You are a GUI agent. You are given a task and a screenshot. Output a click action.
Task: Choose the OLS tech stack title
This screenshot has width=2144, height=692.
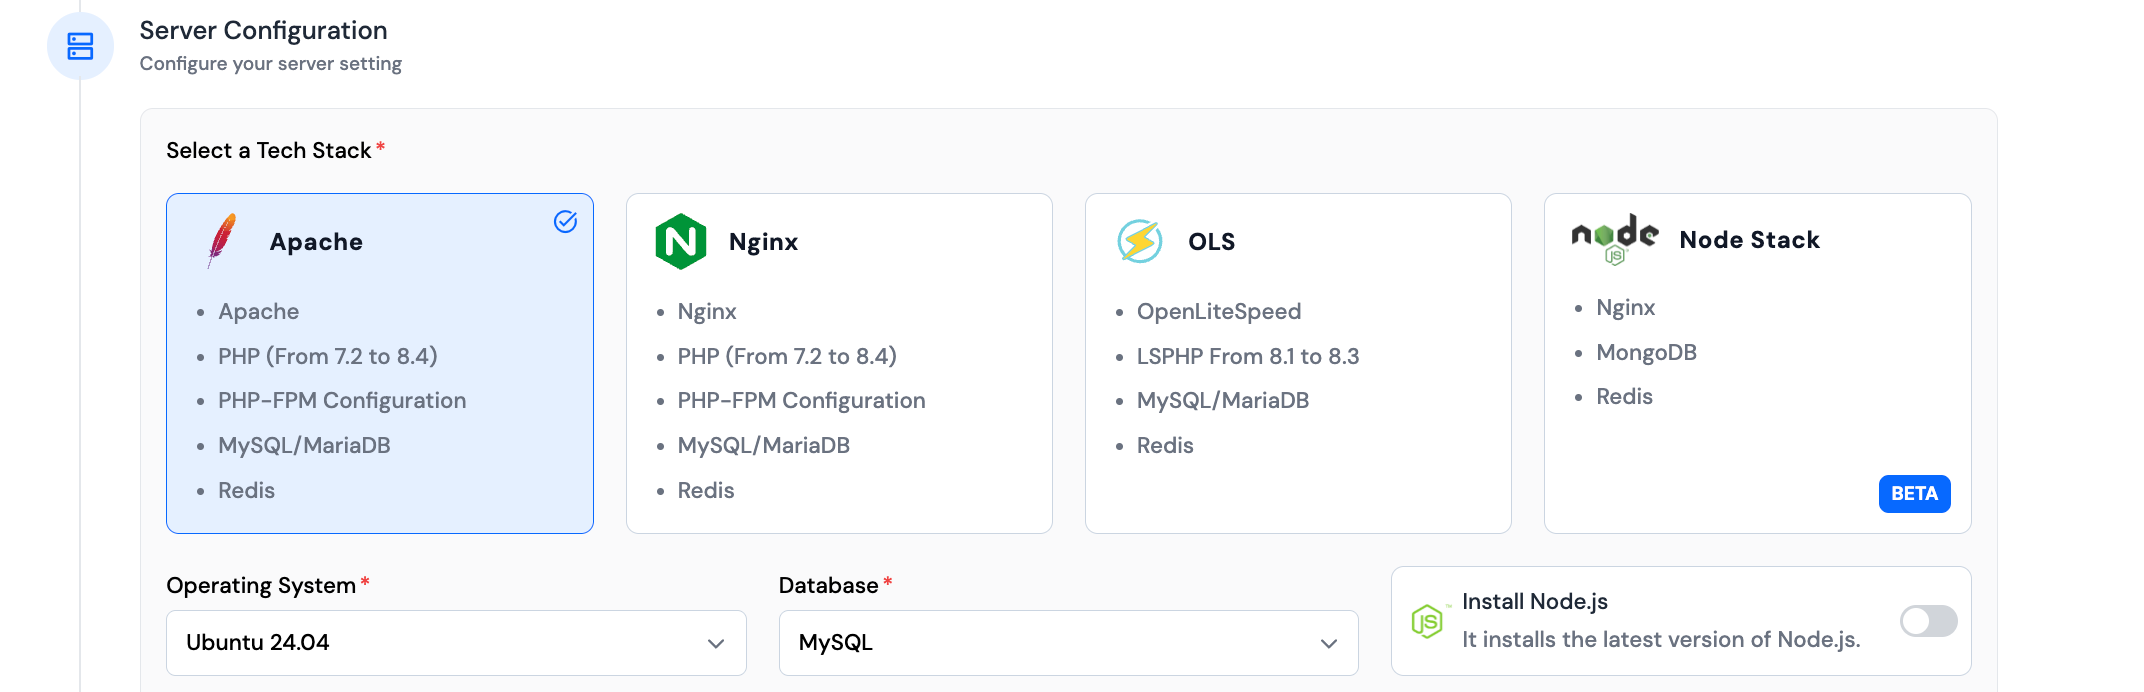pyautogui.click(x=1211, y=242)
